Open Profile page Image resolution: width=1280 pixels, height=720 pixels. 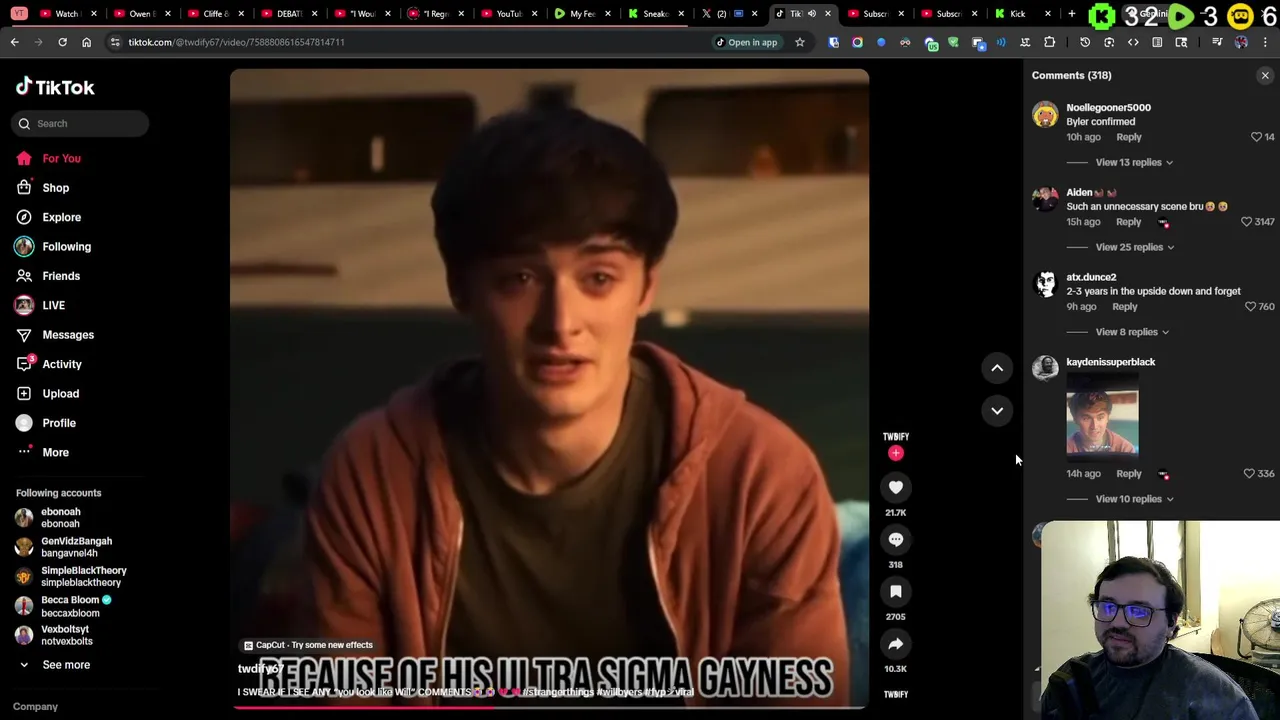tap(58, 423)
